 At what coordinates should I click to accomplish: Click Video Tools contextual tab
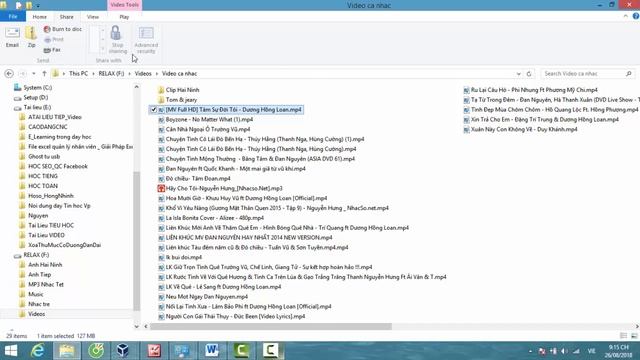(x=124, y=5)
